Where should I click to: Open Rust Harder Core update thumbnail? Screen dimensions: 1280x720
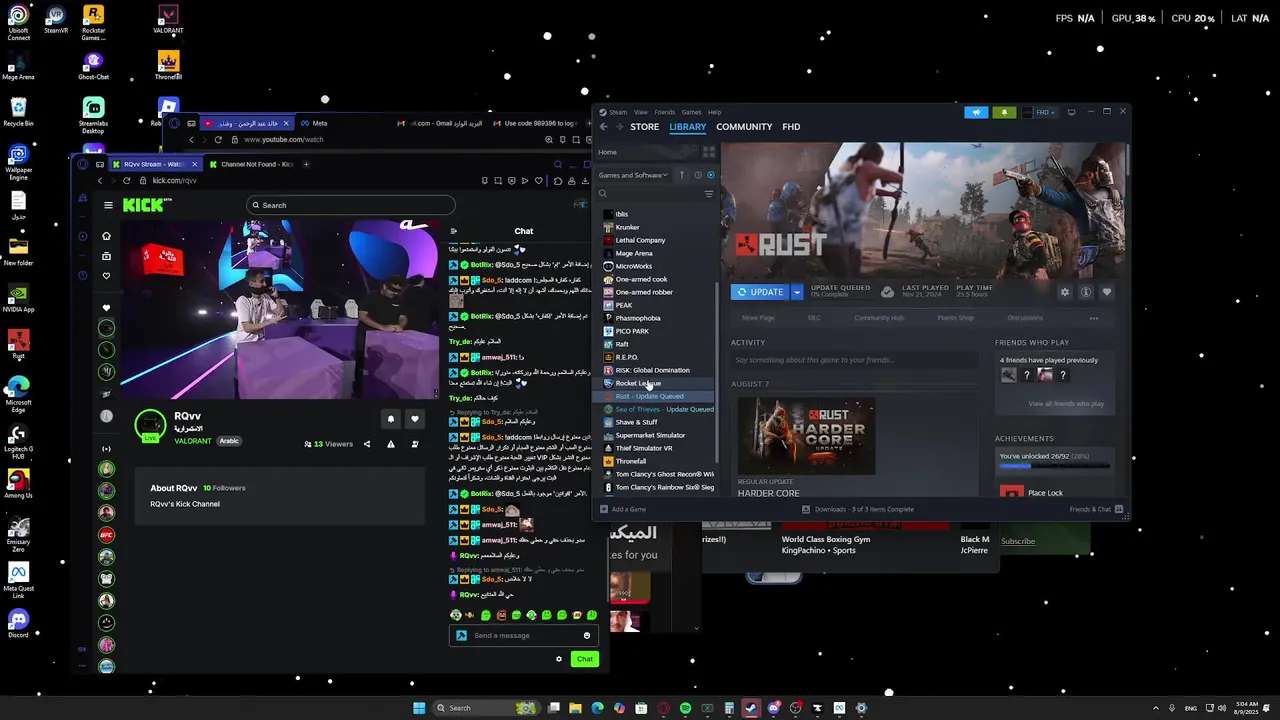(x=806, y=436)
